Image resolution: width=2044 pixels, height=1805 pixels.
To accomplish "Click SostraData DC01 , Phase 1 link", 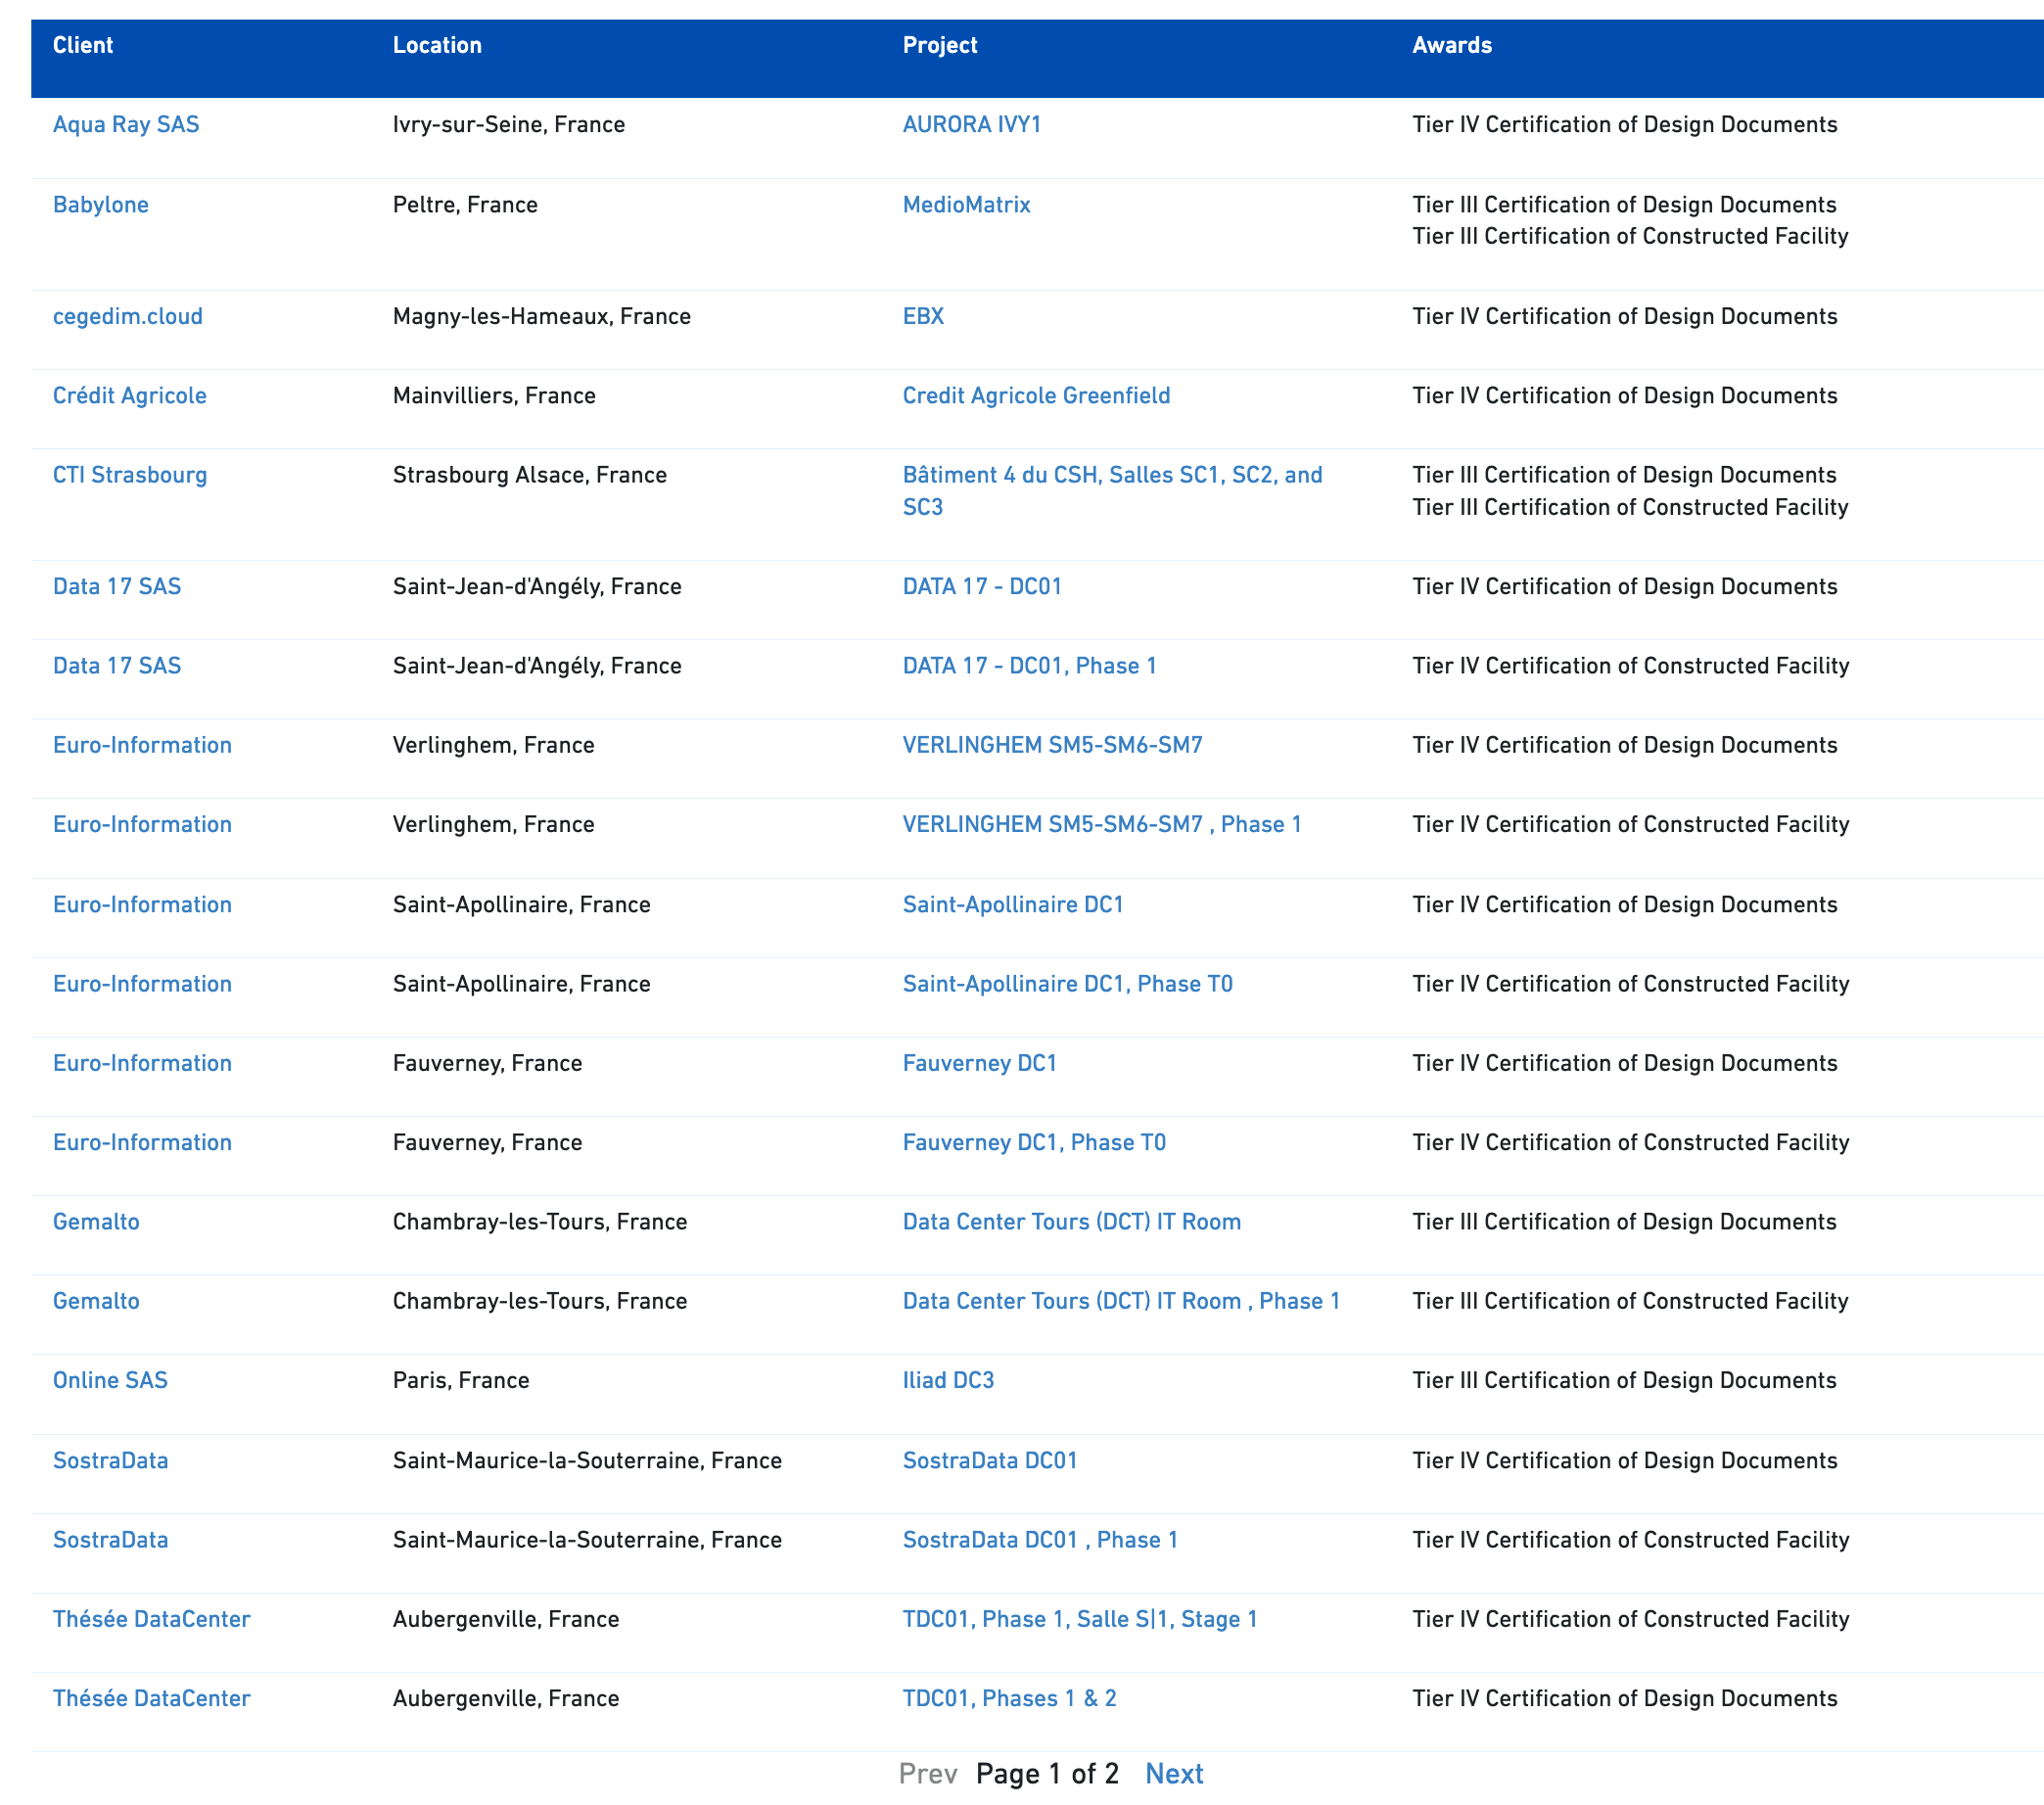I will (x=1039, y=1540).
